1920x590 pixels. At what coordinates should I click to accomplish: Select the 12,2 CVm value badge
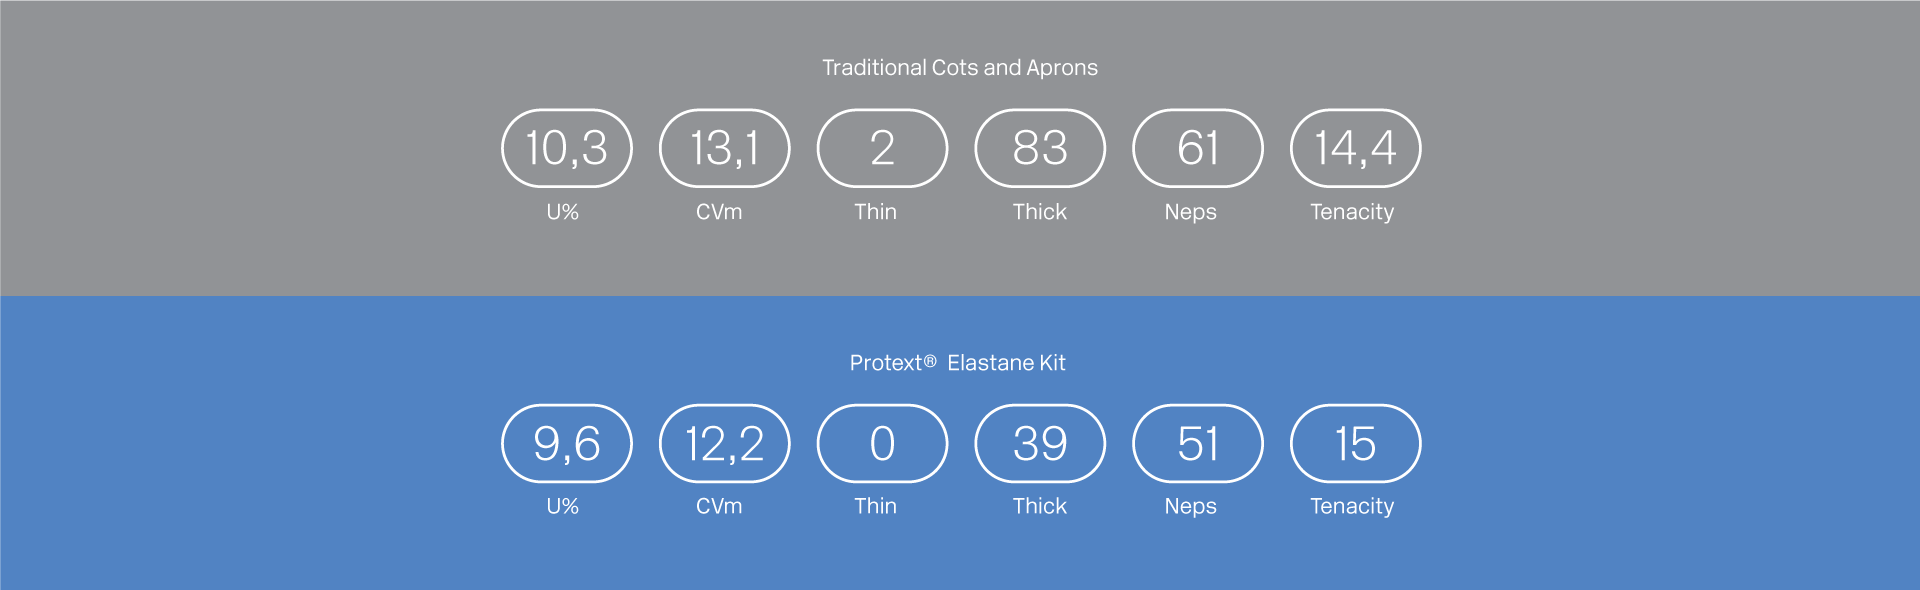724,443
